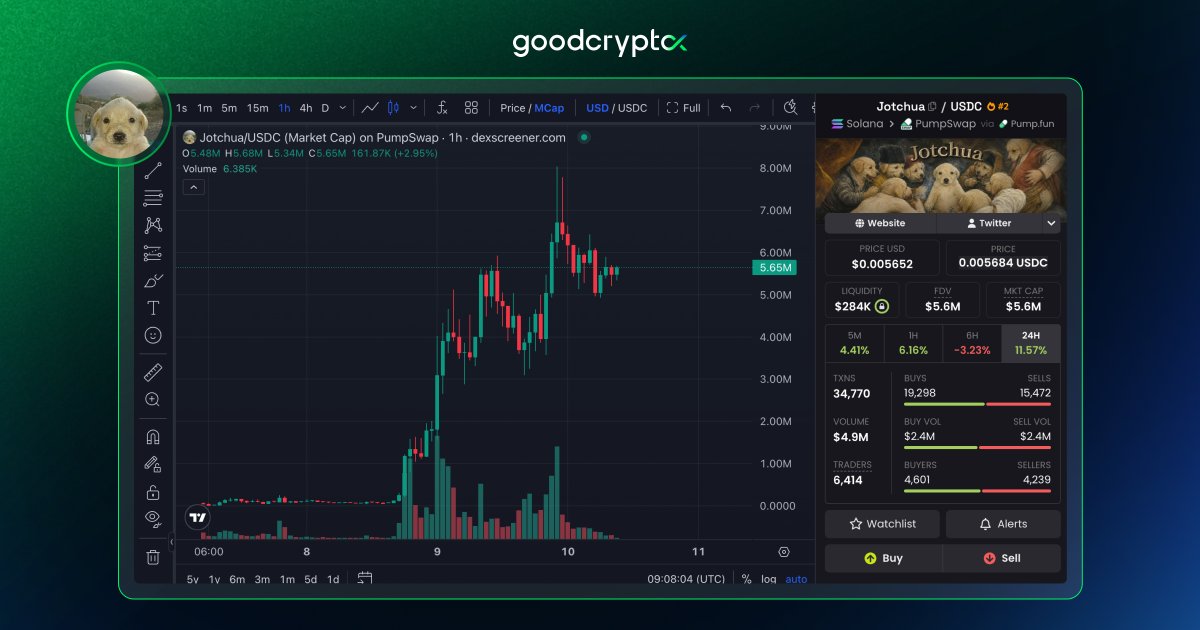The height and width of the screenshot is (630, 1200).
Task: Redo the chart action
Action: click(x=755, y=108)
